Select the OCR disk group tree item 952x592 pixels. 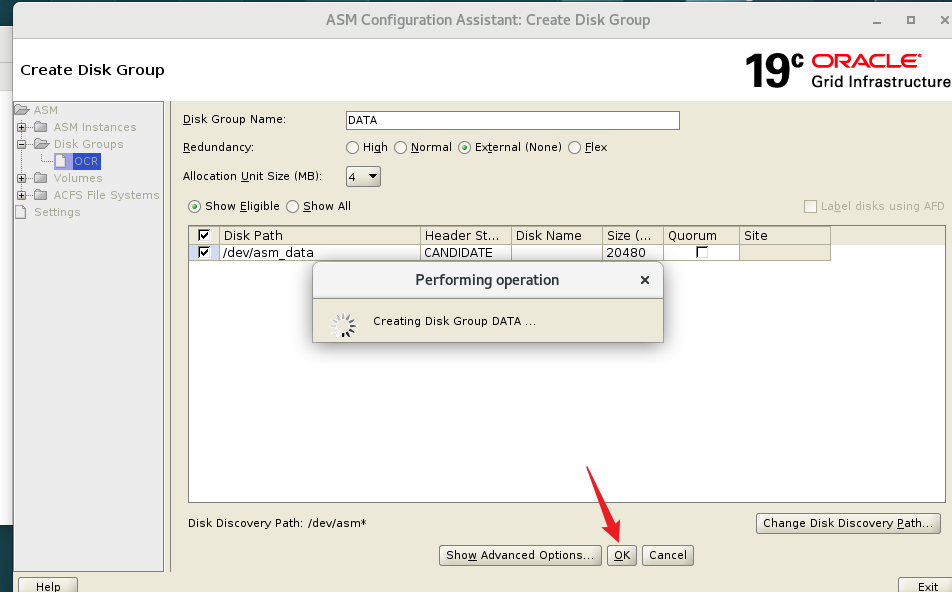click(x=86, y=161)
